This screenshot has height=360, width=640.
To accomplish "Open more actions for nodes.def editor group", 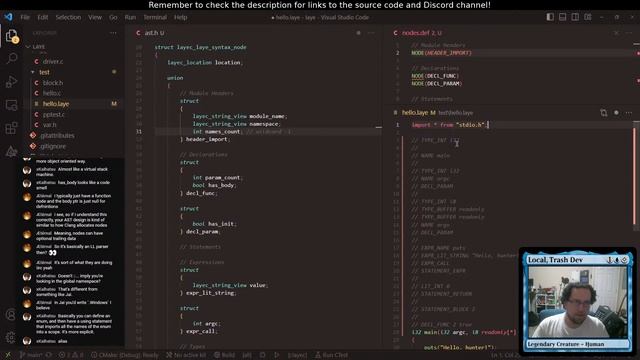I will click(629, 33).
